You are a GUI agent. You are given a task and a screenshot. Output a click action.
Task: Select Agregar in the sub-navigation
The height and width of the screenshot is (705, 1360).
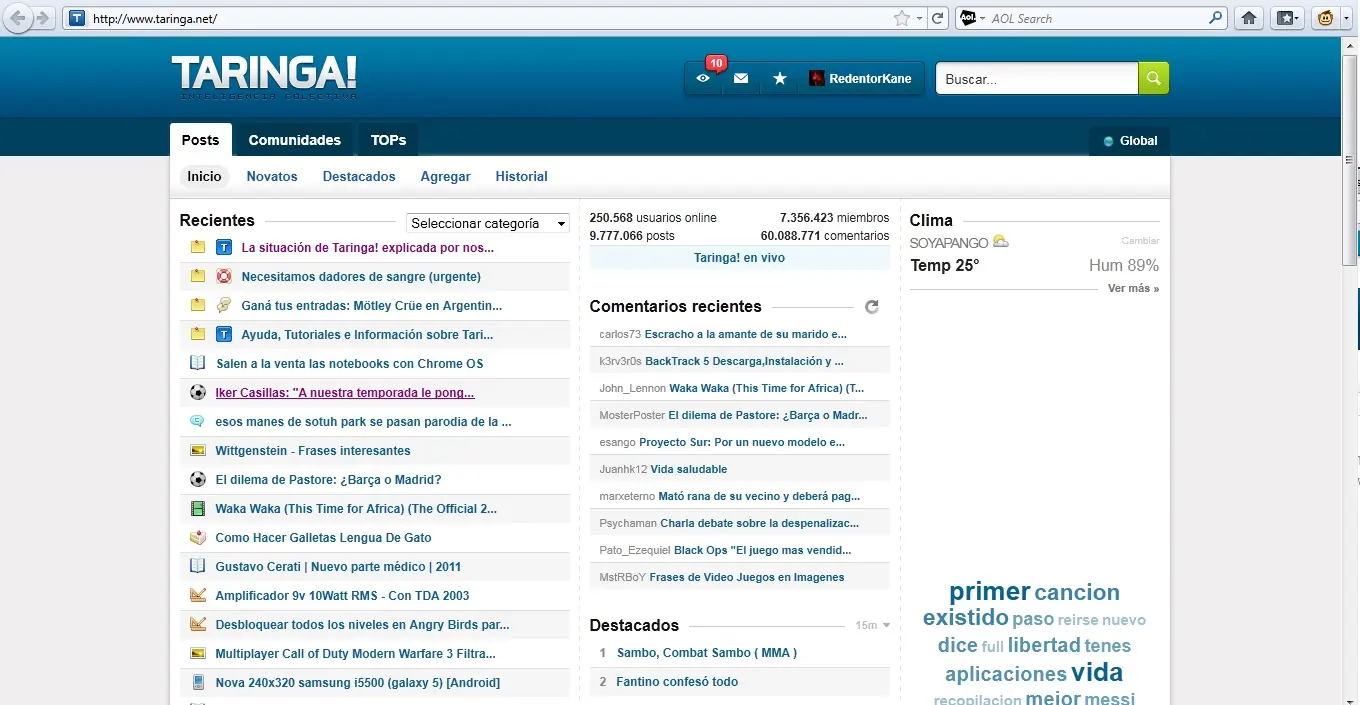pyautogui.click(x=445, y=176)
